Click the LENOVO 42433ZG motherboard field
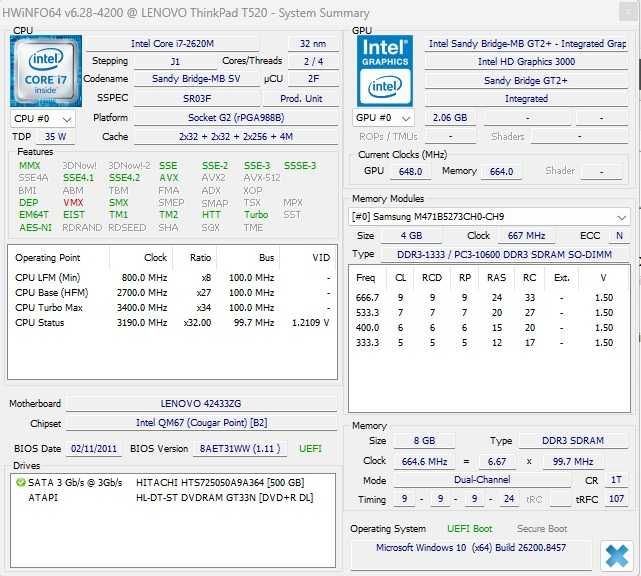Viewport: 641px width, 576px height. click(x=201, y=403)
